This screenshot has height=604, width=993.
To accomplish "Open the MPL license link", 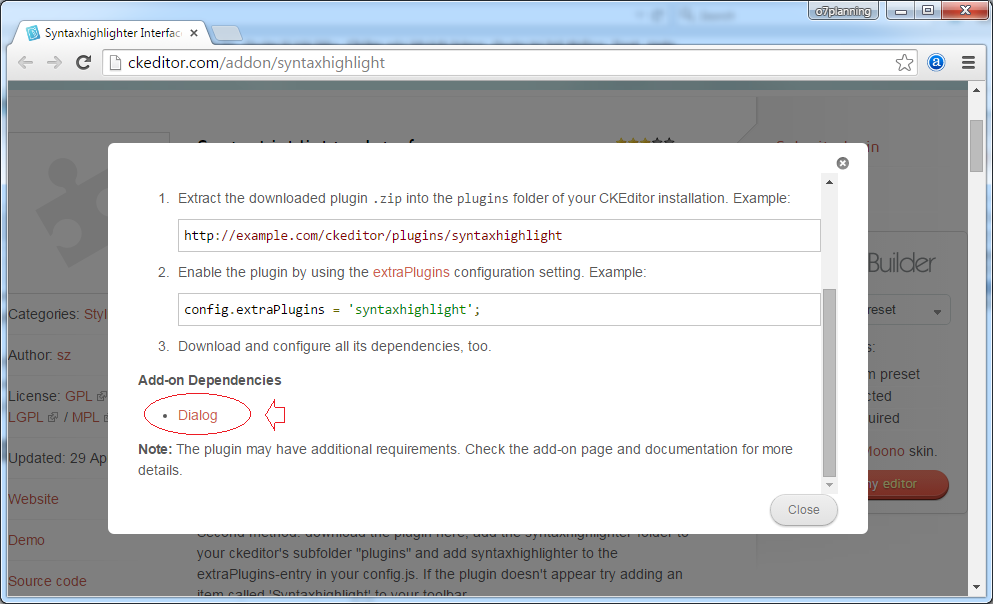I will pyautogui.click(x=86, y=417).
